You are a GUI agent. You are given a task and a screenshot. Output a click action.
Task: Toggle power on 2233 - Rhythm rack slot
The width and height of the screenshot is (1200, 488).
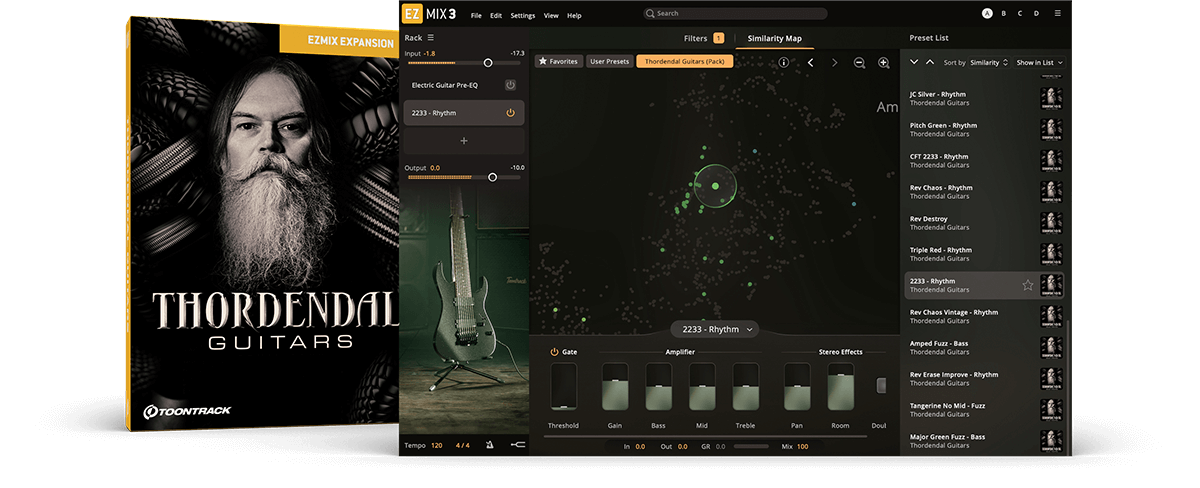(510, 113)
